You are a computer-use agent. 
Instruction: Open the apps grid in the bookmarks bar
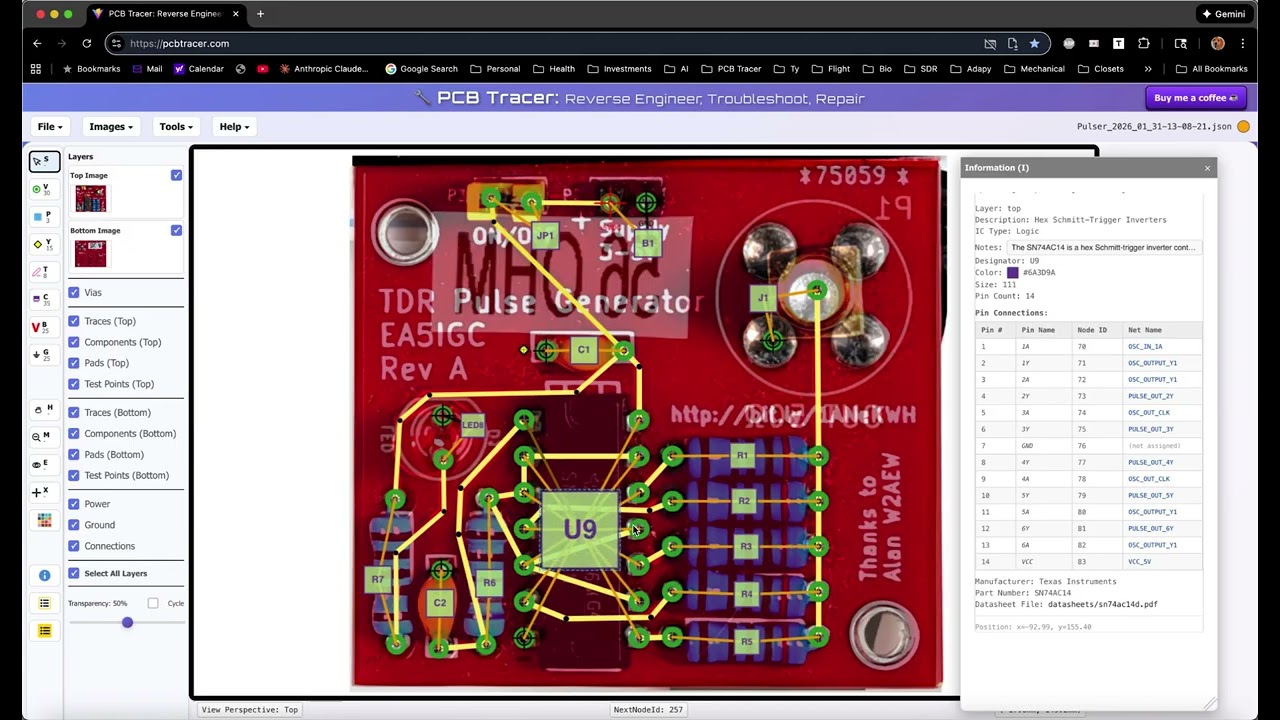tap(36, 69)
